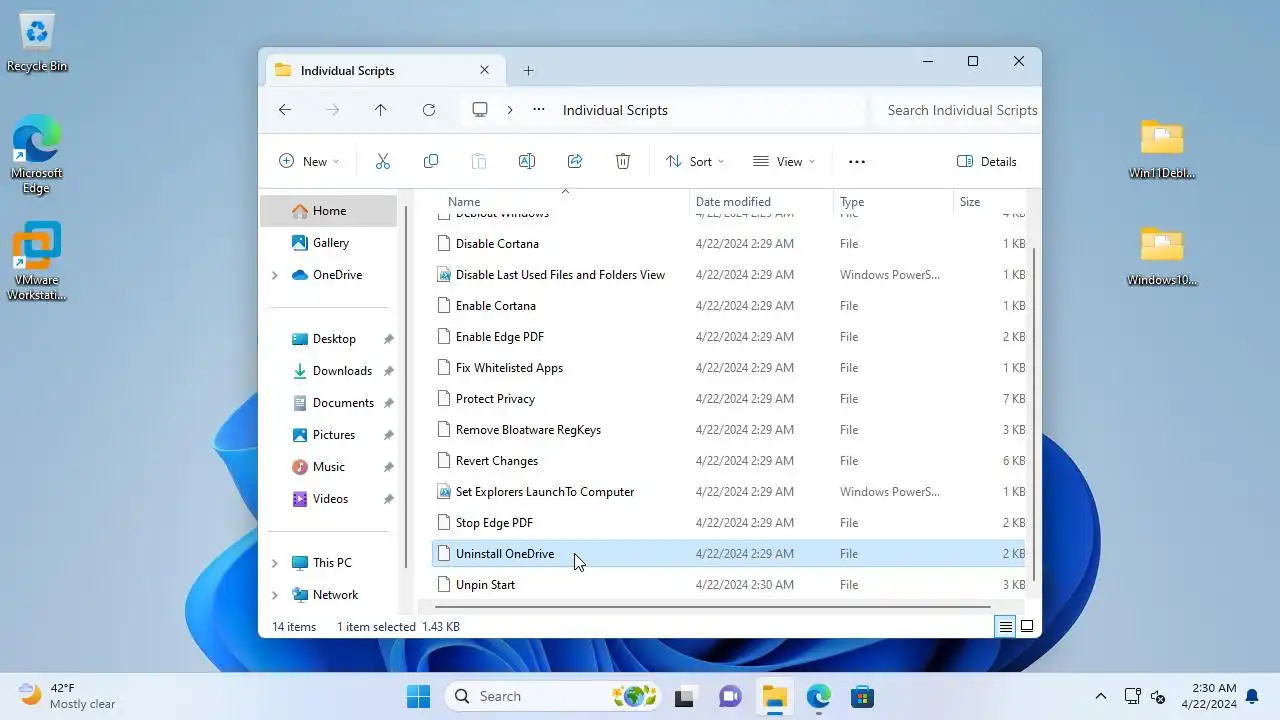Image resolution: width=1280 pixels, height=720 pixels.
Task: Click the Rename icon in toolbar
Action: [x=527, y=161]
